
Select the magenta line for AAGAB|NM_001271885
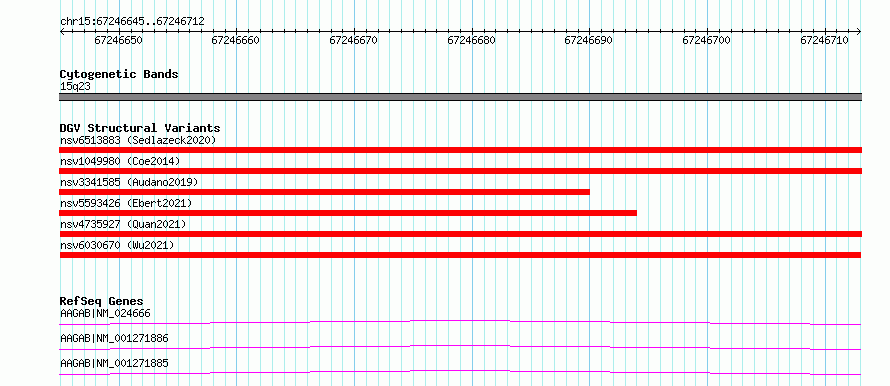(461, 372)
